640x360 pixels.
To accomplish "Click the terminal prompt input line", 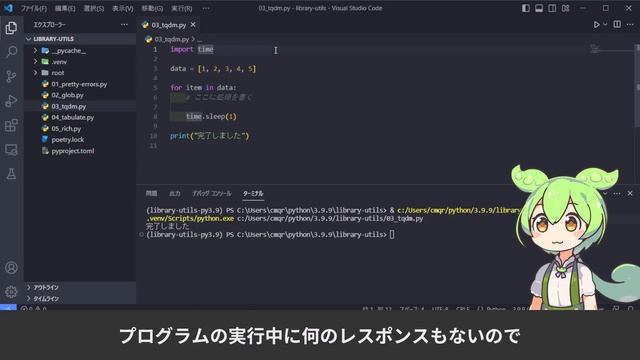I will pos(270,234).
